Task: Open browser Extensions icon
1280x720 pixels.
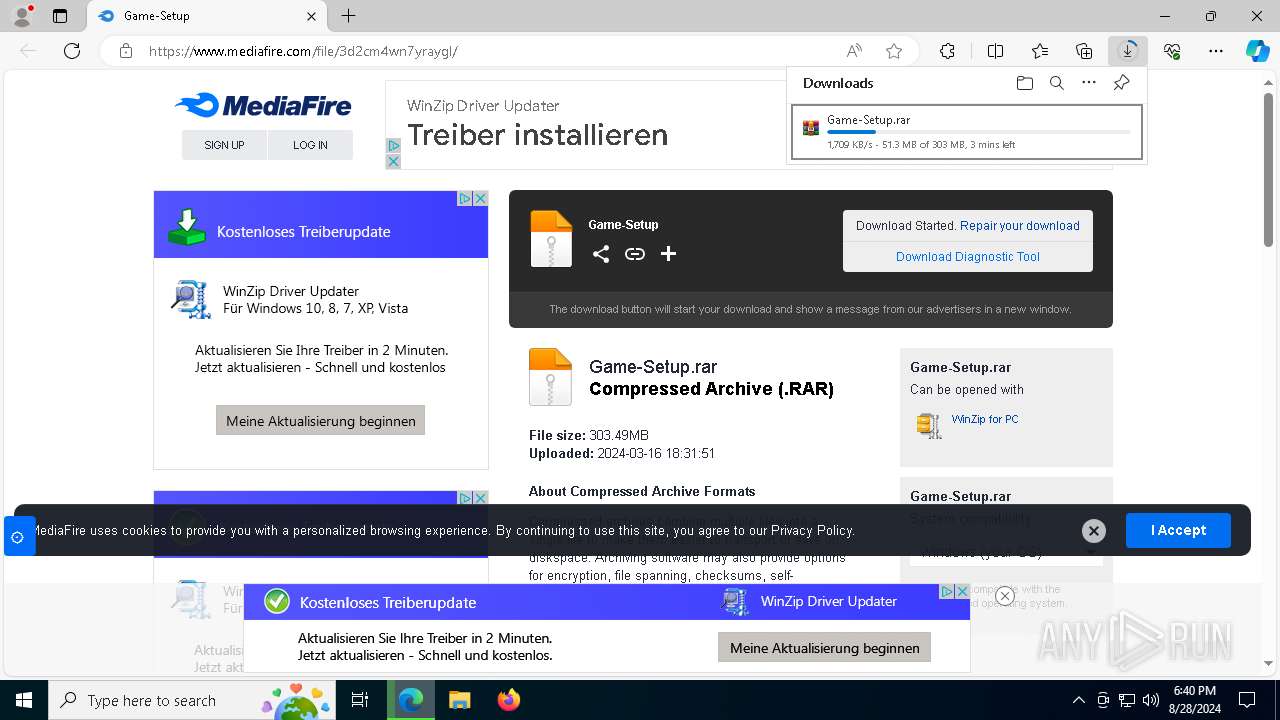Action: pos(947,51)
